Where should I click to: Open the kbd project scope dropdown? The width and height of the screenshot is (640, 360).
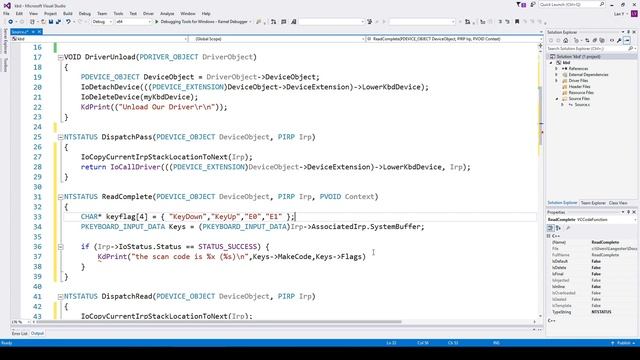100,39
